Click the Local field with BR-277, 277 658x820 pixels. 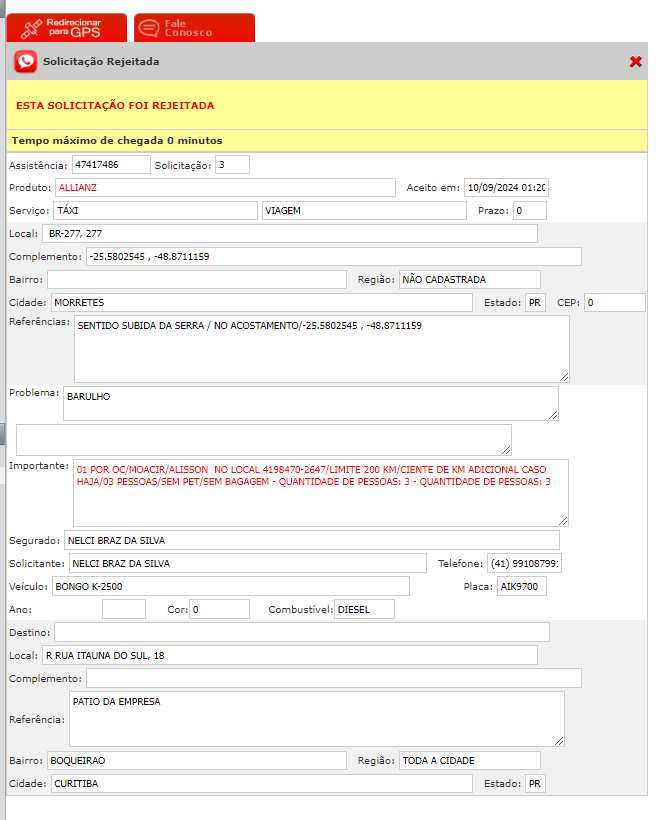coord(290,234)
